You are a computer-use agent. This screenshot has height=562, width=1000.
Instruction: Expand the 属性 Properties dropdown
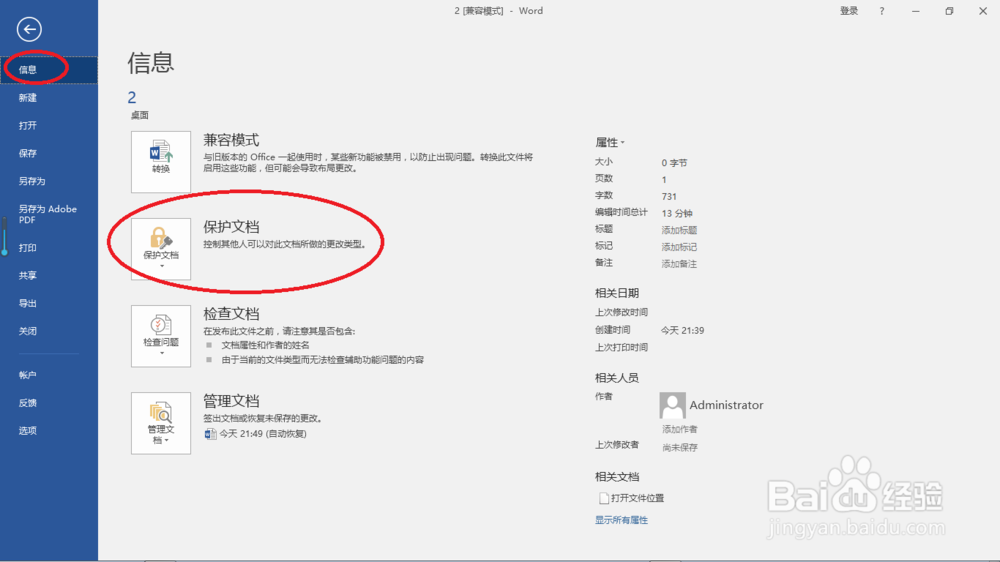[610, 142]
